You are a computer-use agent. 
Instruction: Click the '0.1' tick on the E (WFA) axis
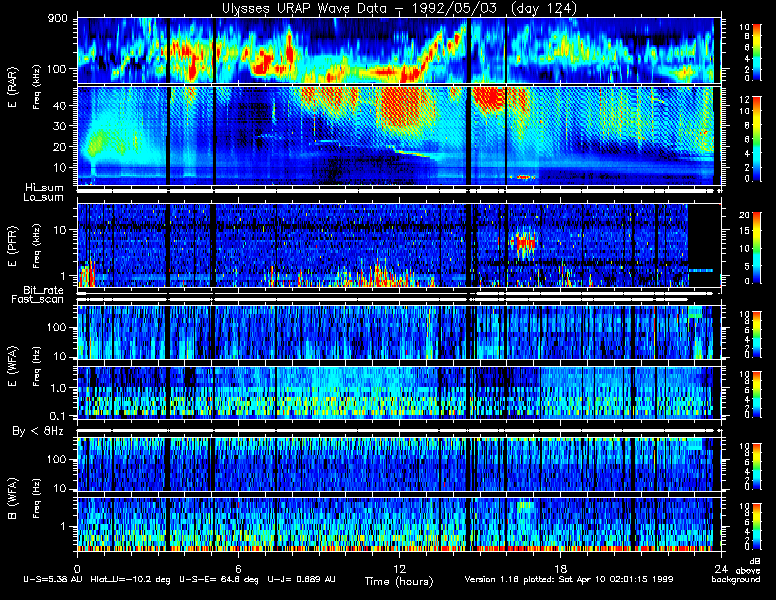pos(57,416)
